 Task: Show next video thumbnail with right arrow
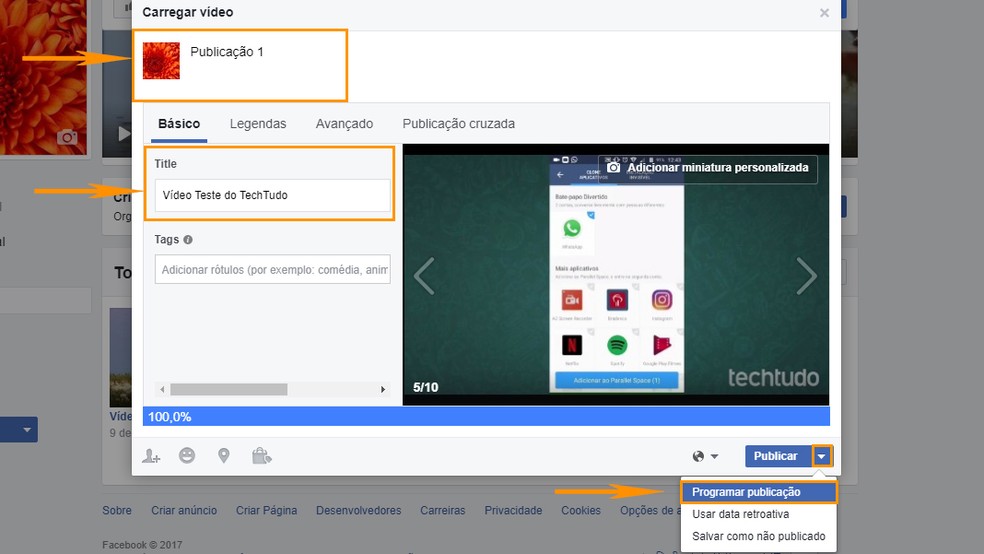point(806,275)
